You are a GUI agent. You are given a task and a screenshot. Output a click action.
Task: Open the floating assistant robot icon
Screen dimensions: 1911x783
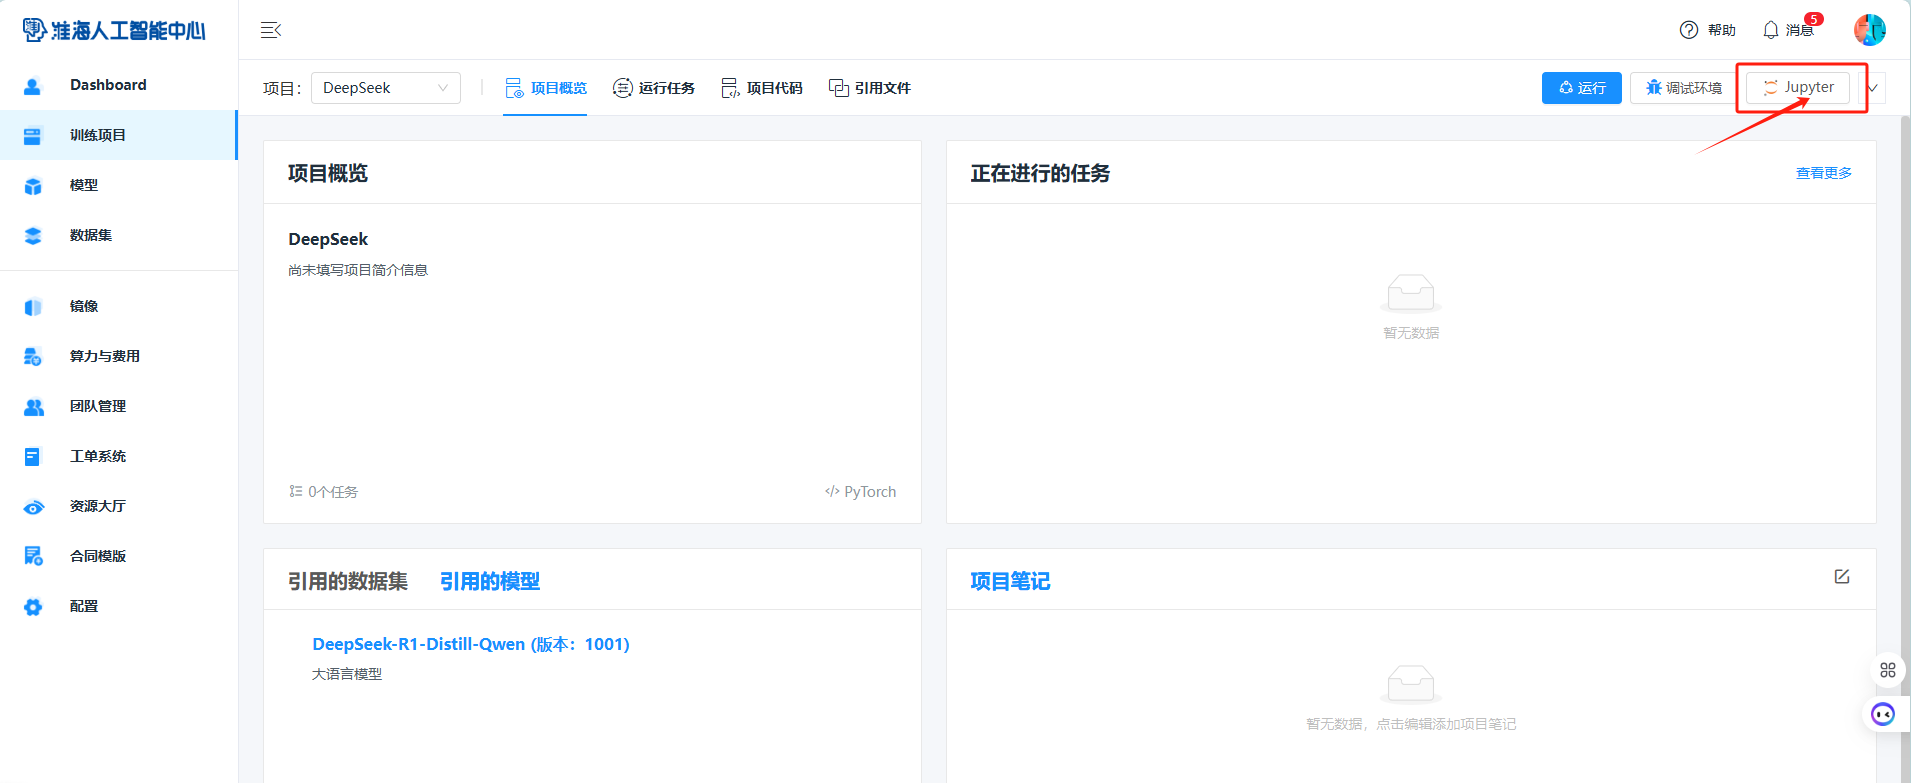pos(1883,714)
